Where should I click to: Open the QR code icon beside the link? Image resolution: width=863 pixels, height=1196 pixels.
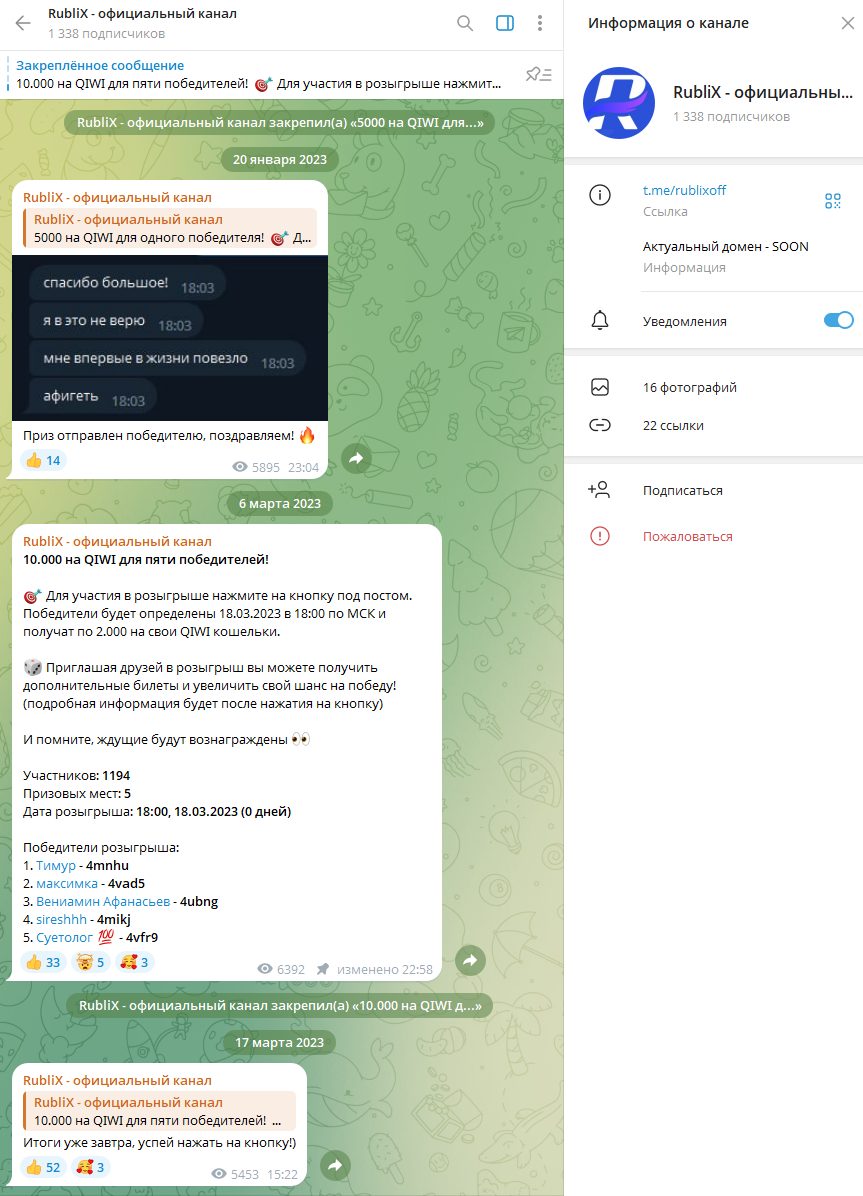pos(832,201)
